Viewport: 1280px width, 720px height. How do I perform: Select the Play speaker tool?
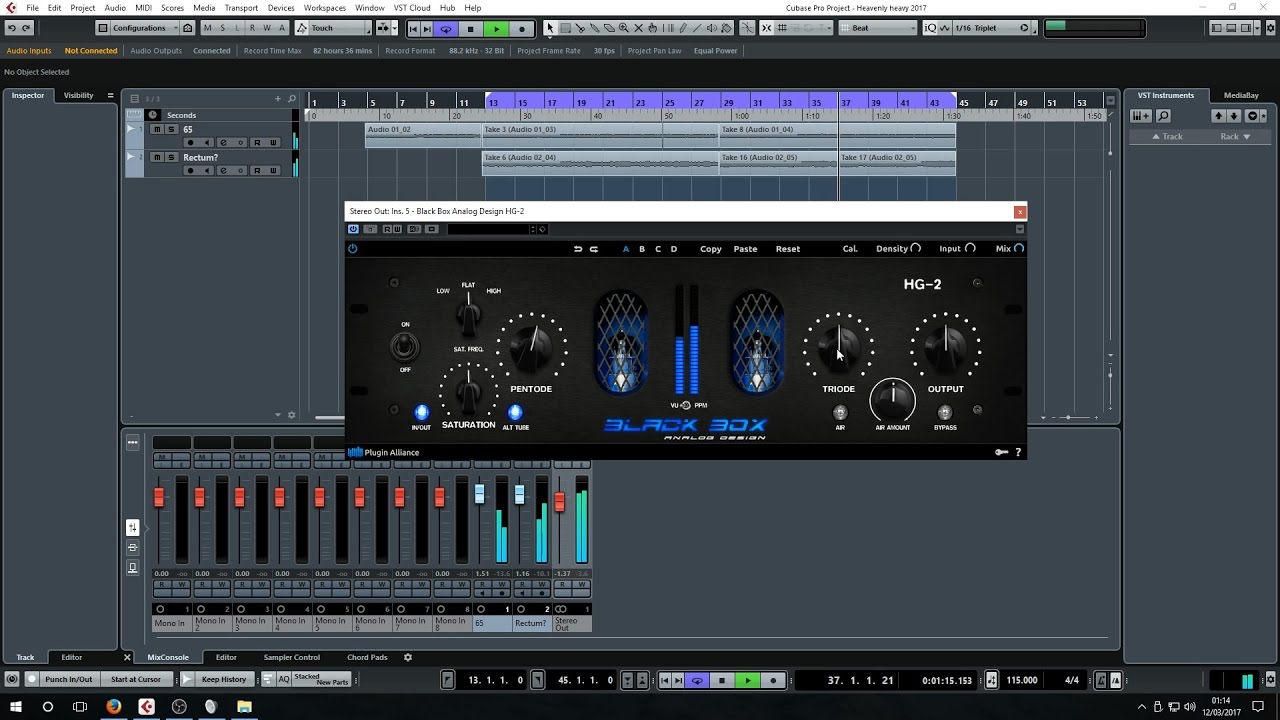click(711, 28)
